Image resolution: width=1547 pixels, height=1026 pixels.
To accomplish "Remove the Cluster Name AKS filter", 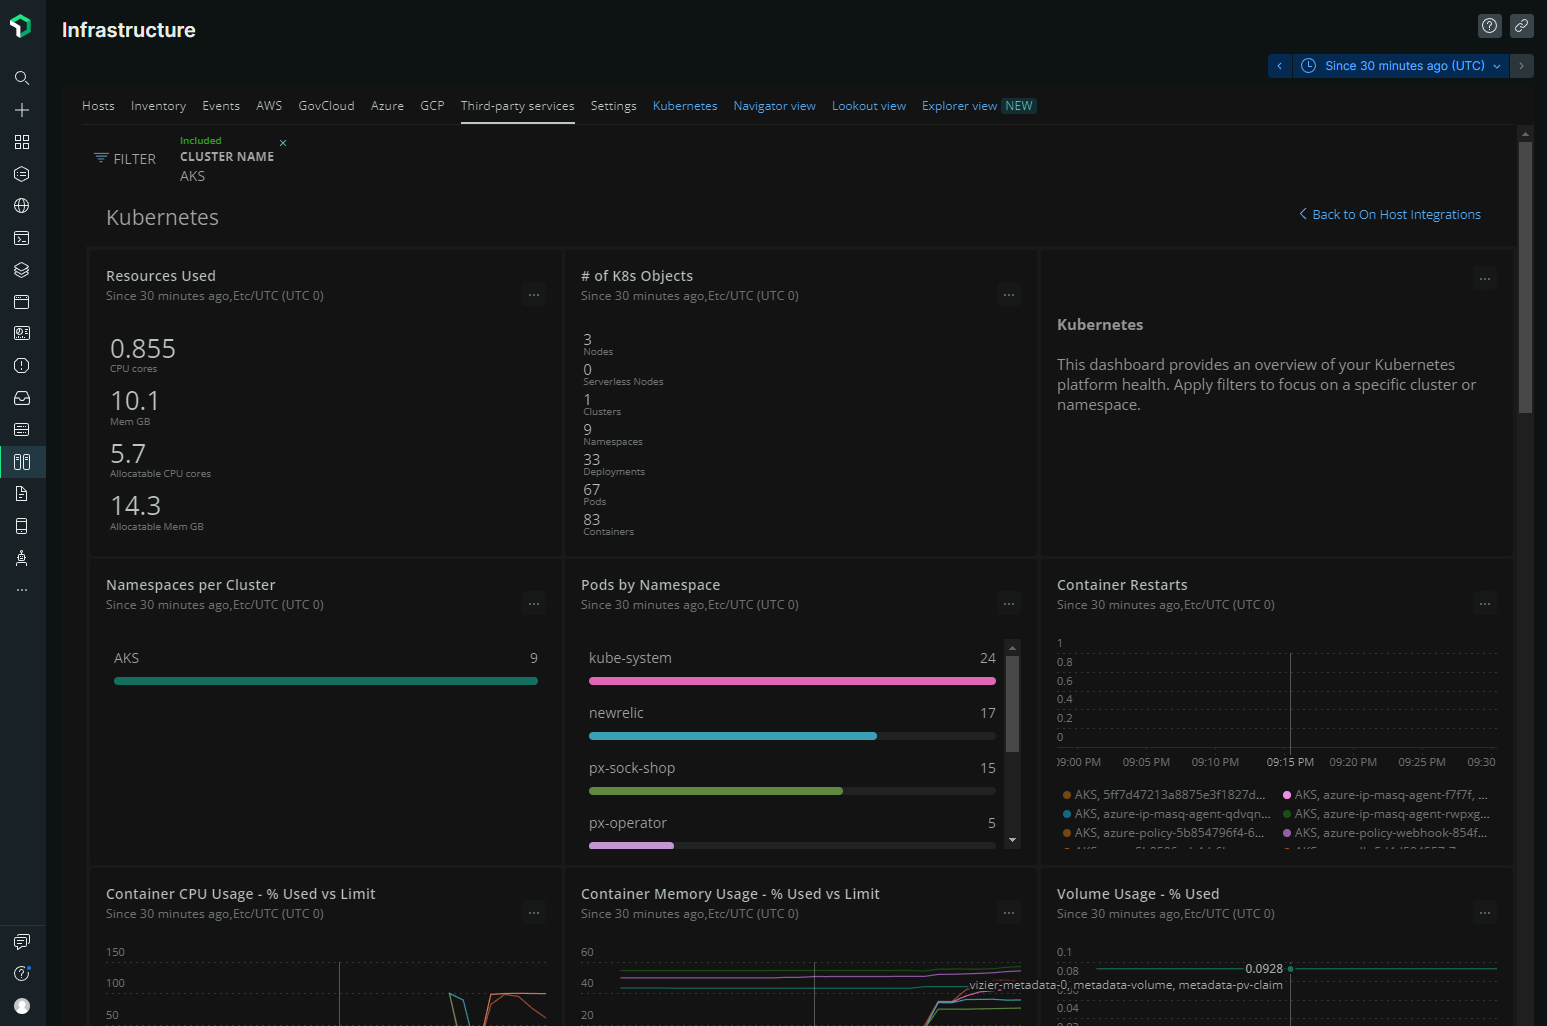I will pyautogui.click(x=283, y=143).
